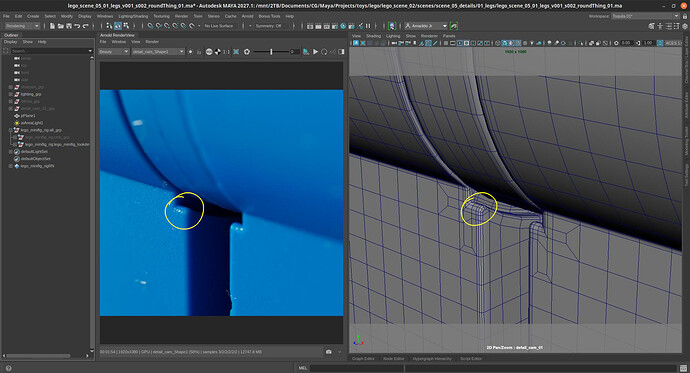Expand the defaultLightSet node in the Outliner
Viewport: 690px width, 373px height.
11,152
